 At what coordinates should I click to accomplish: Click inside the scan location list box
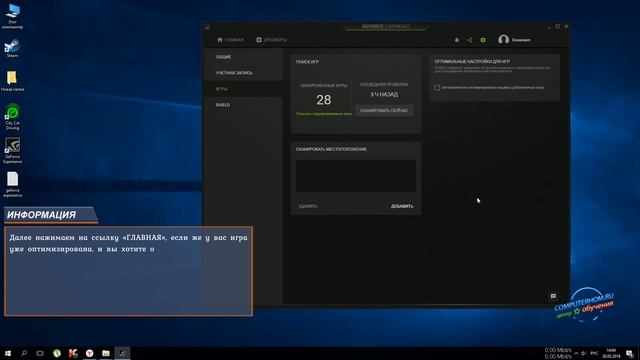click(356, 176)
